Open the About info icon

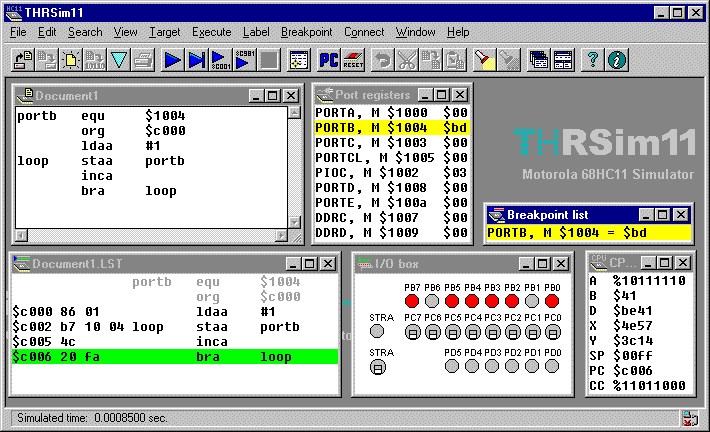pyautogui.click(x=616, y=60)
